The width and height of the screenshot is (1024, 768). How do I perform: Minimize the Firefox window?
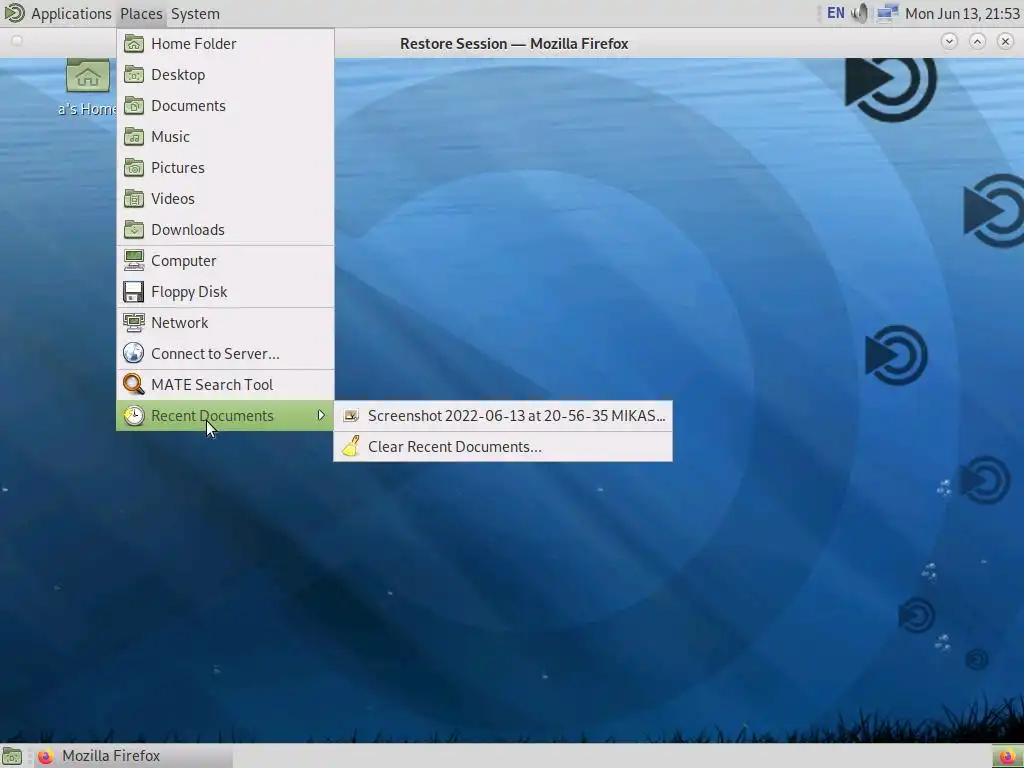click(x=949, y=41)
